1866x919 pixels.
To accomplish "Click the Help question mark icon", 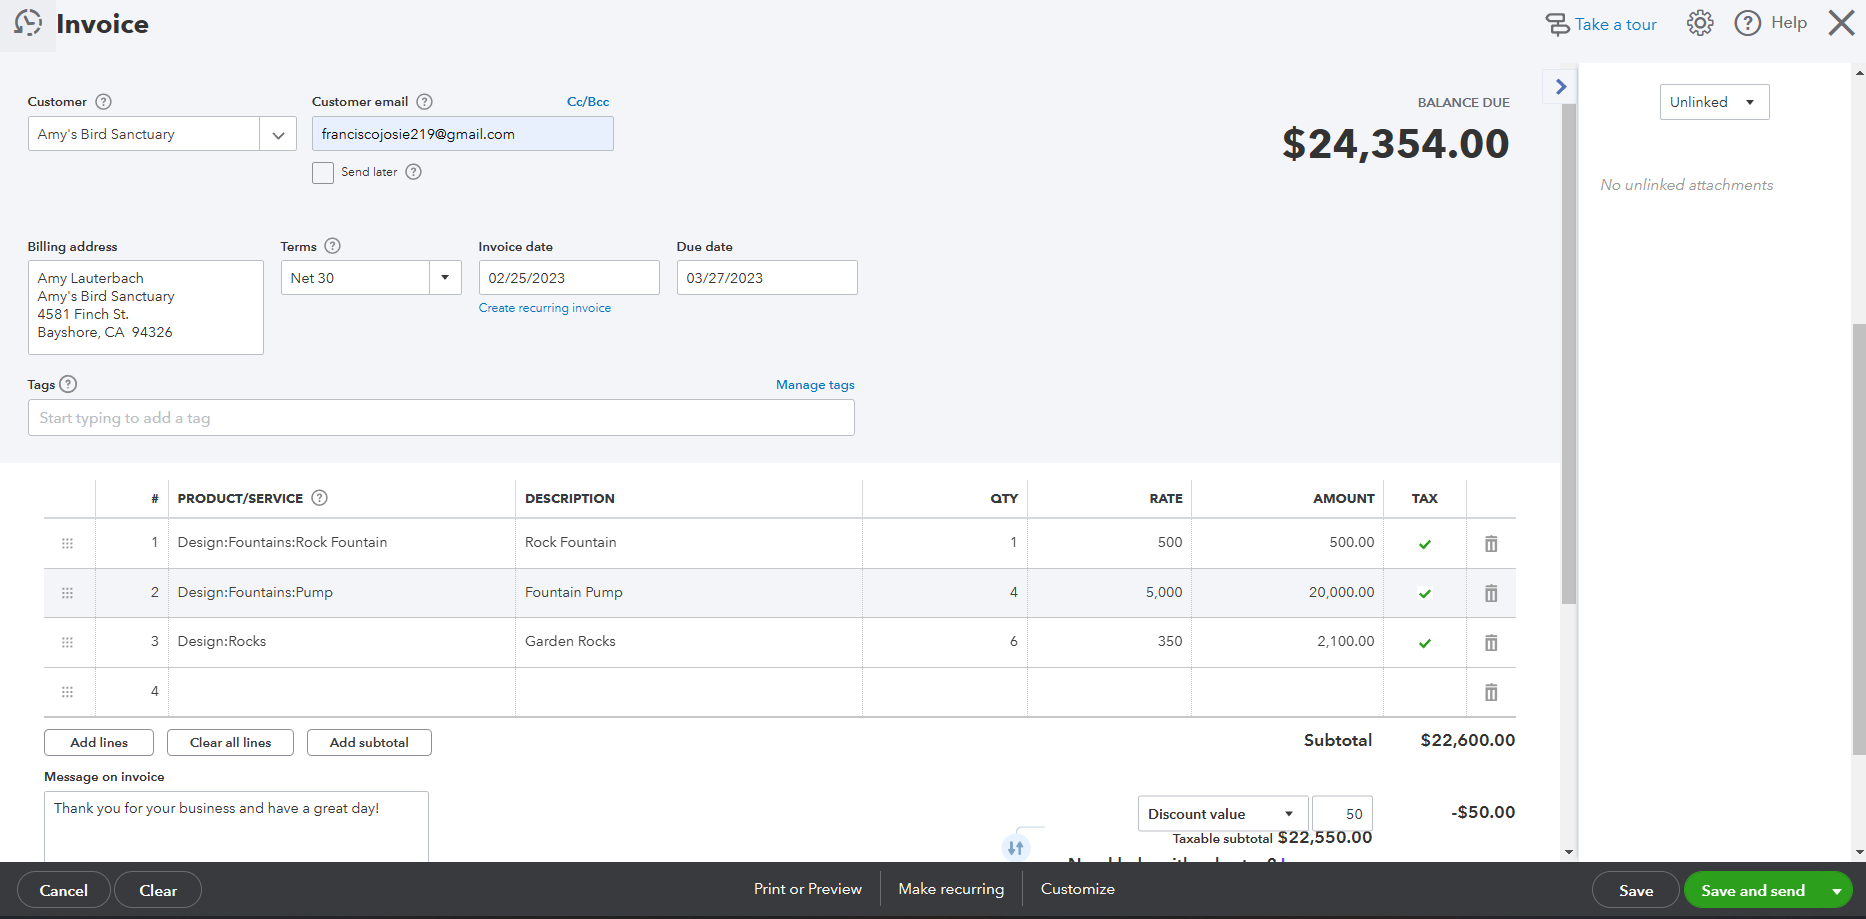I will [1748, 23].
